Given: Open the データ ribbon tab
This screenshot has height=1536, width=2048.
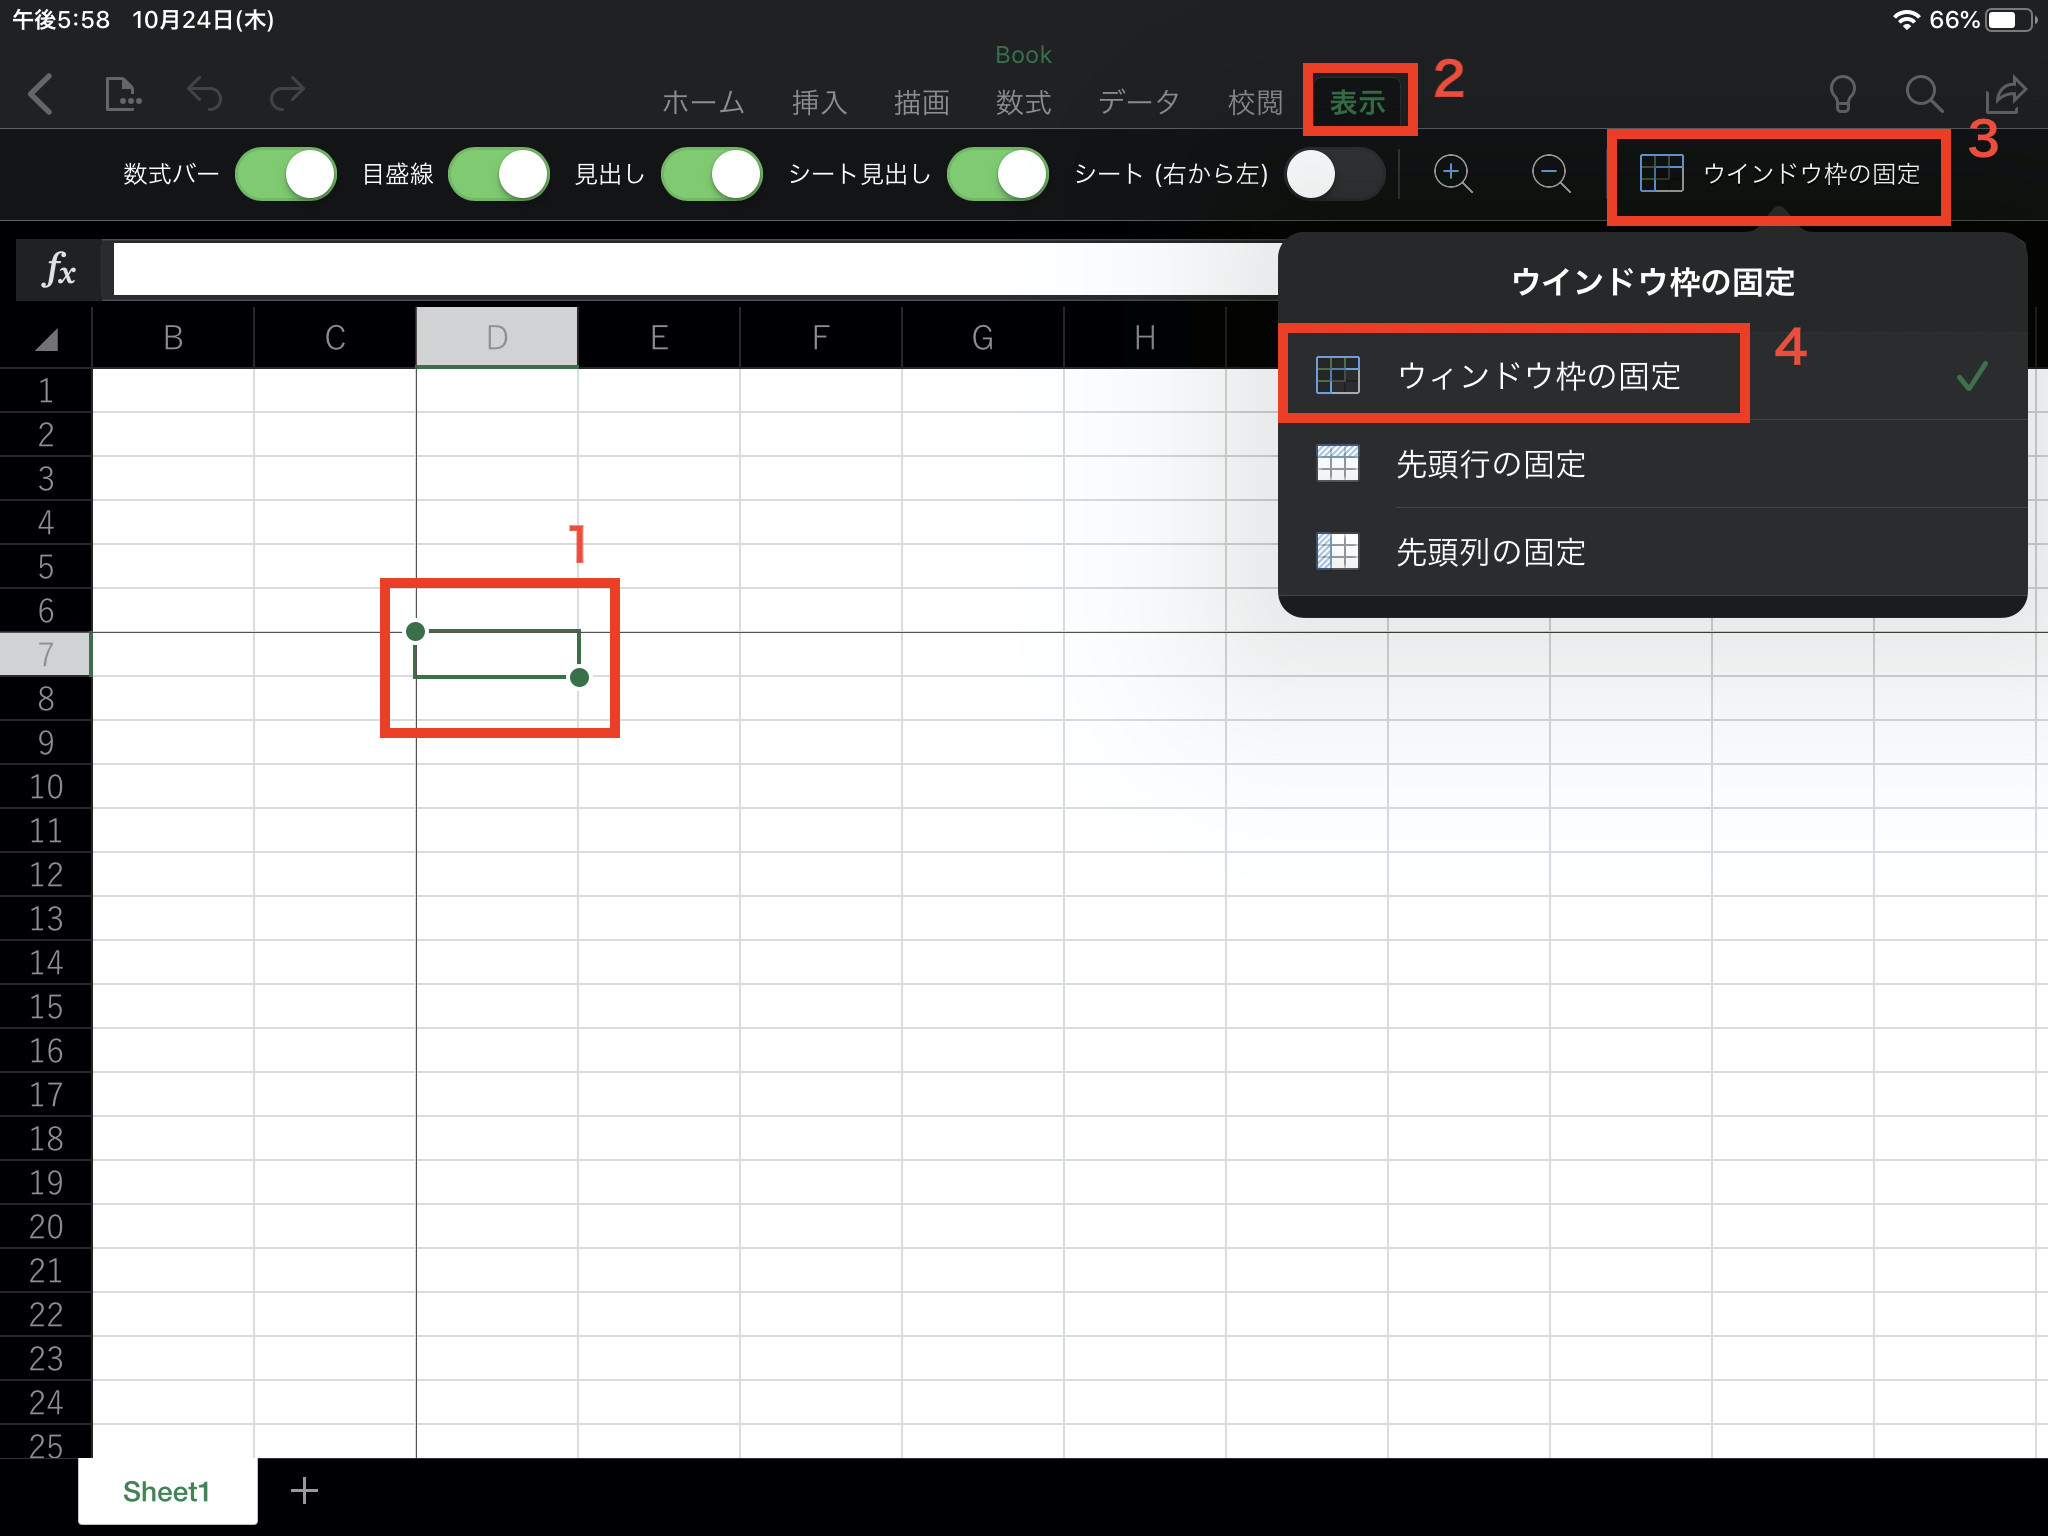Looking at the screenshot, I should (1139, 102).
